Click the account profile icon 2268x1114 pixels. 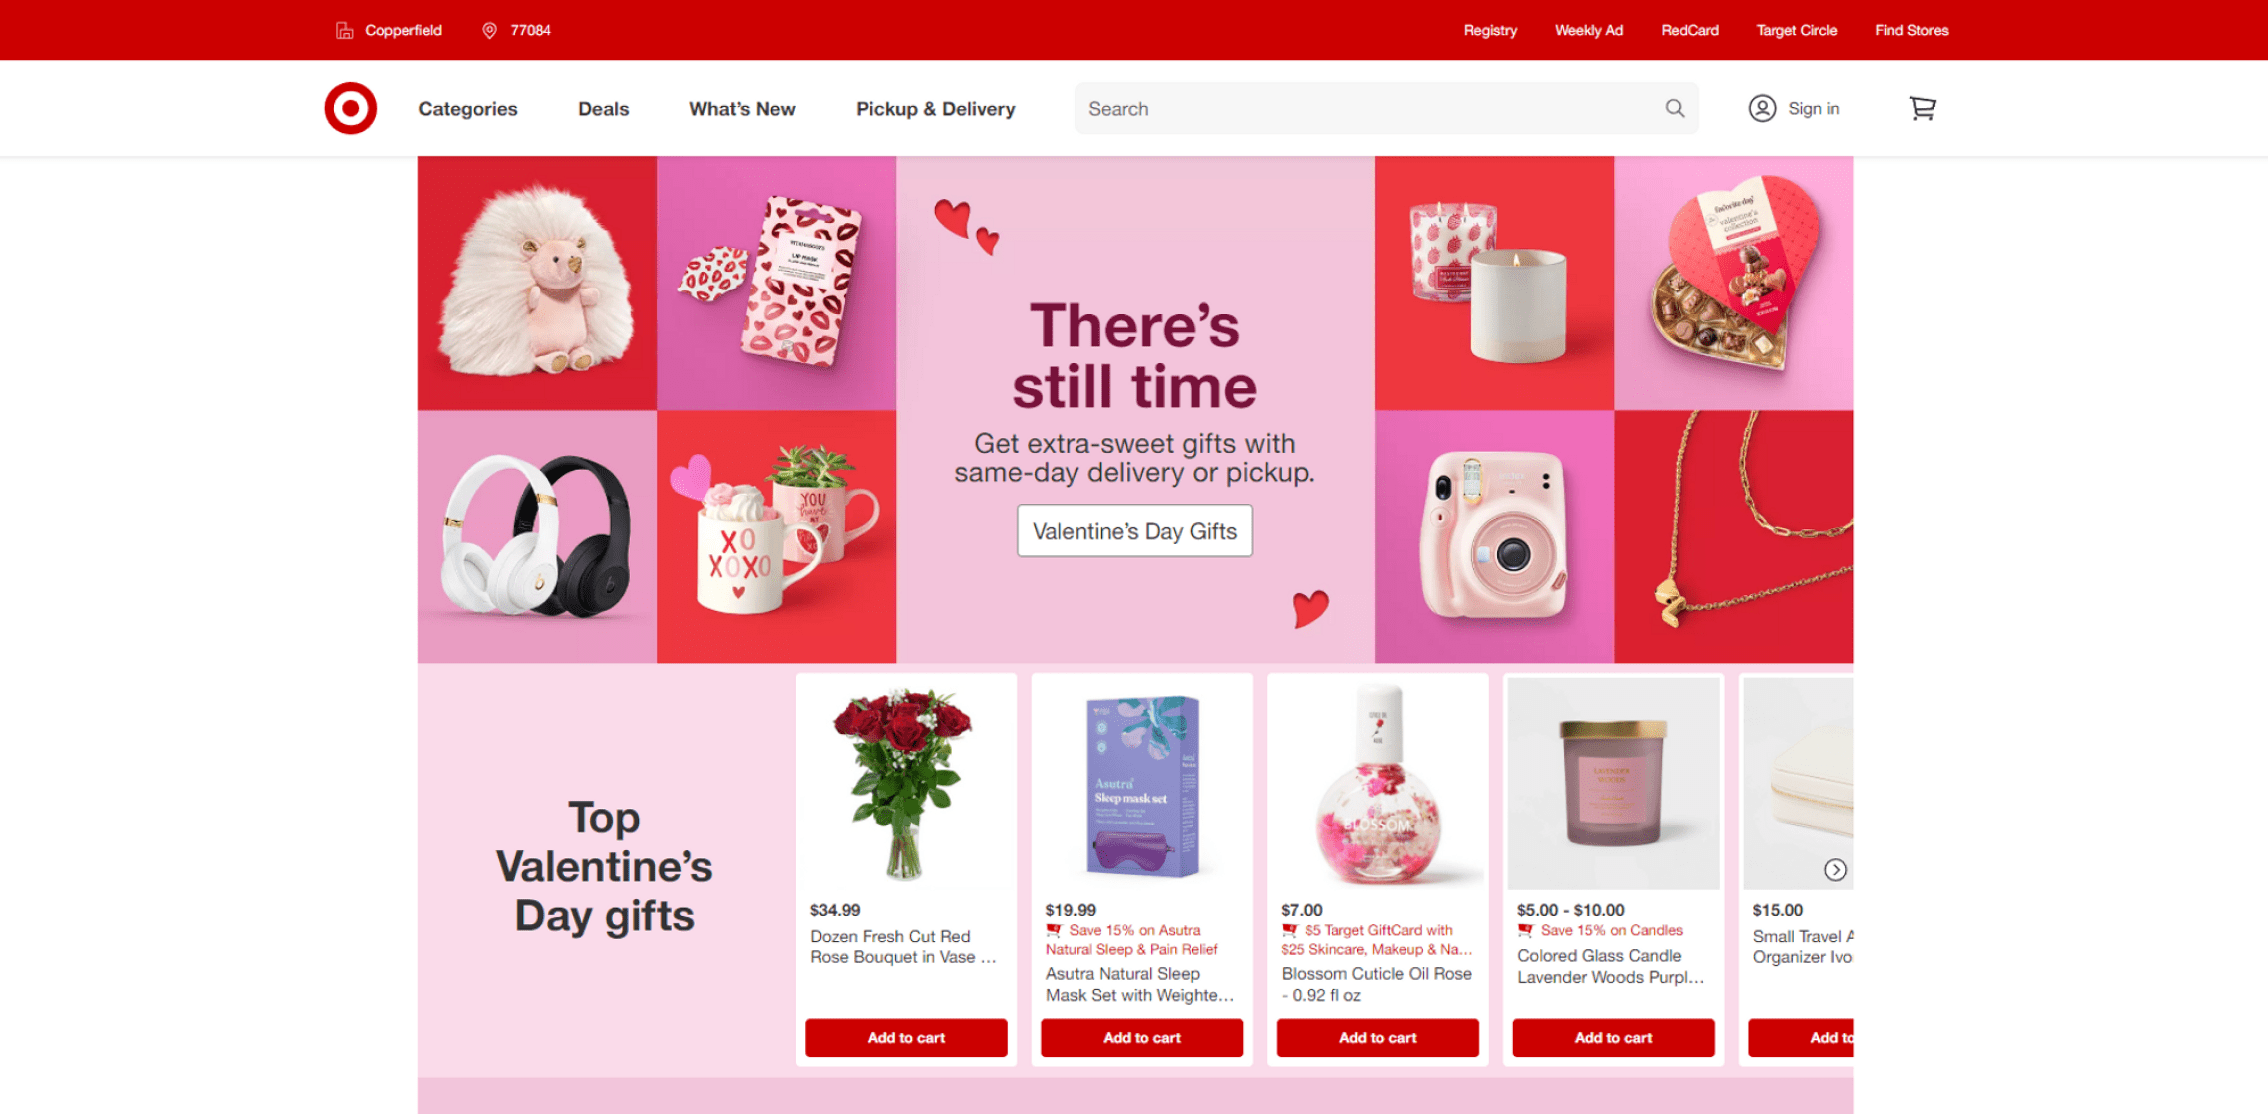[x=1762, y=108]
